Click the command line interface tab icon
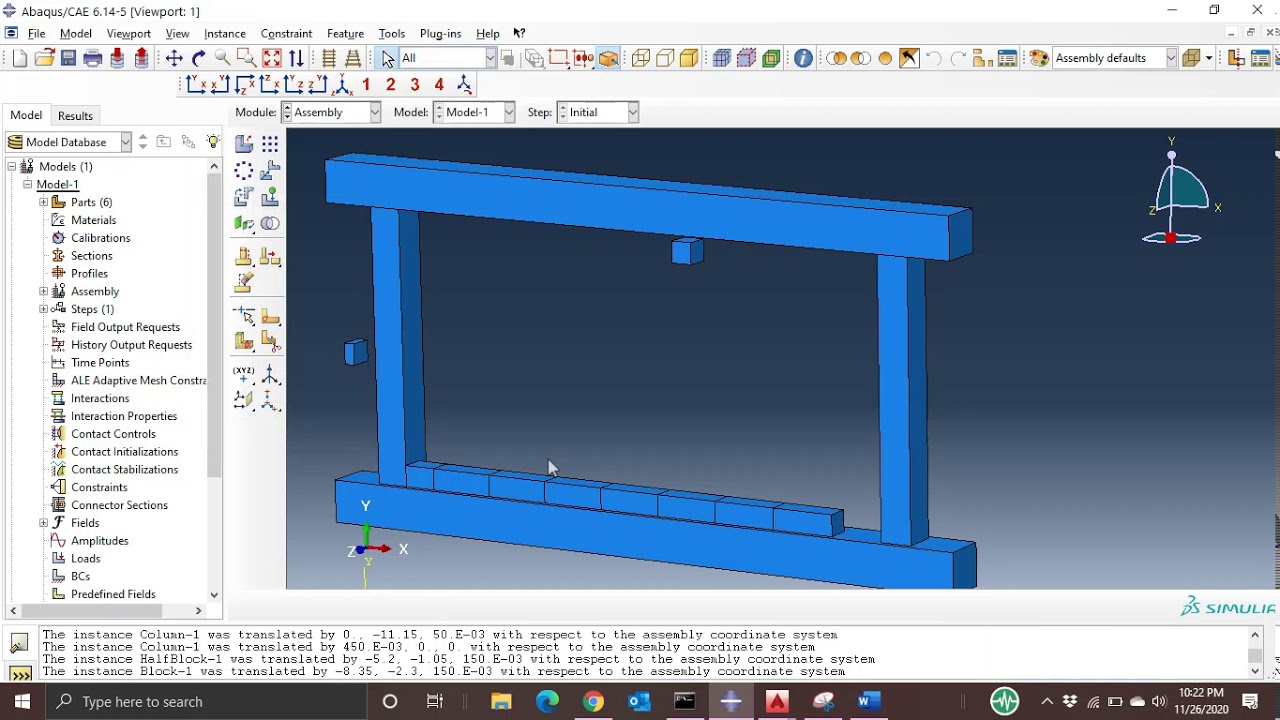Image resolution: width=1280 pixels, height=720 pixels. [19, 674]
